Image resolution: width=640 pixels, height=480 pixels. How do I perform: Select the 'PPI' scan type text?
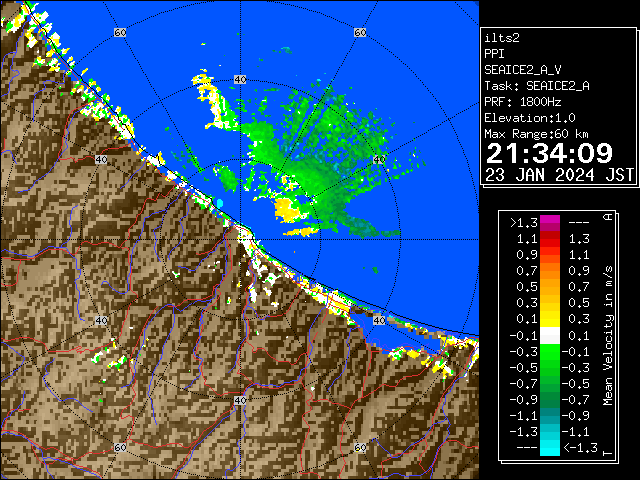494,54
